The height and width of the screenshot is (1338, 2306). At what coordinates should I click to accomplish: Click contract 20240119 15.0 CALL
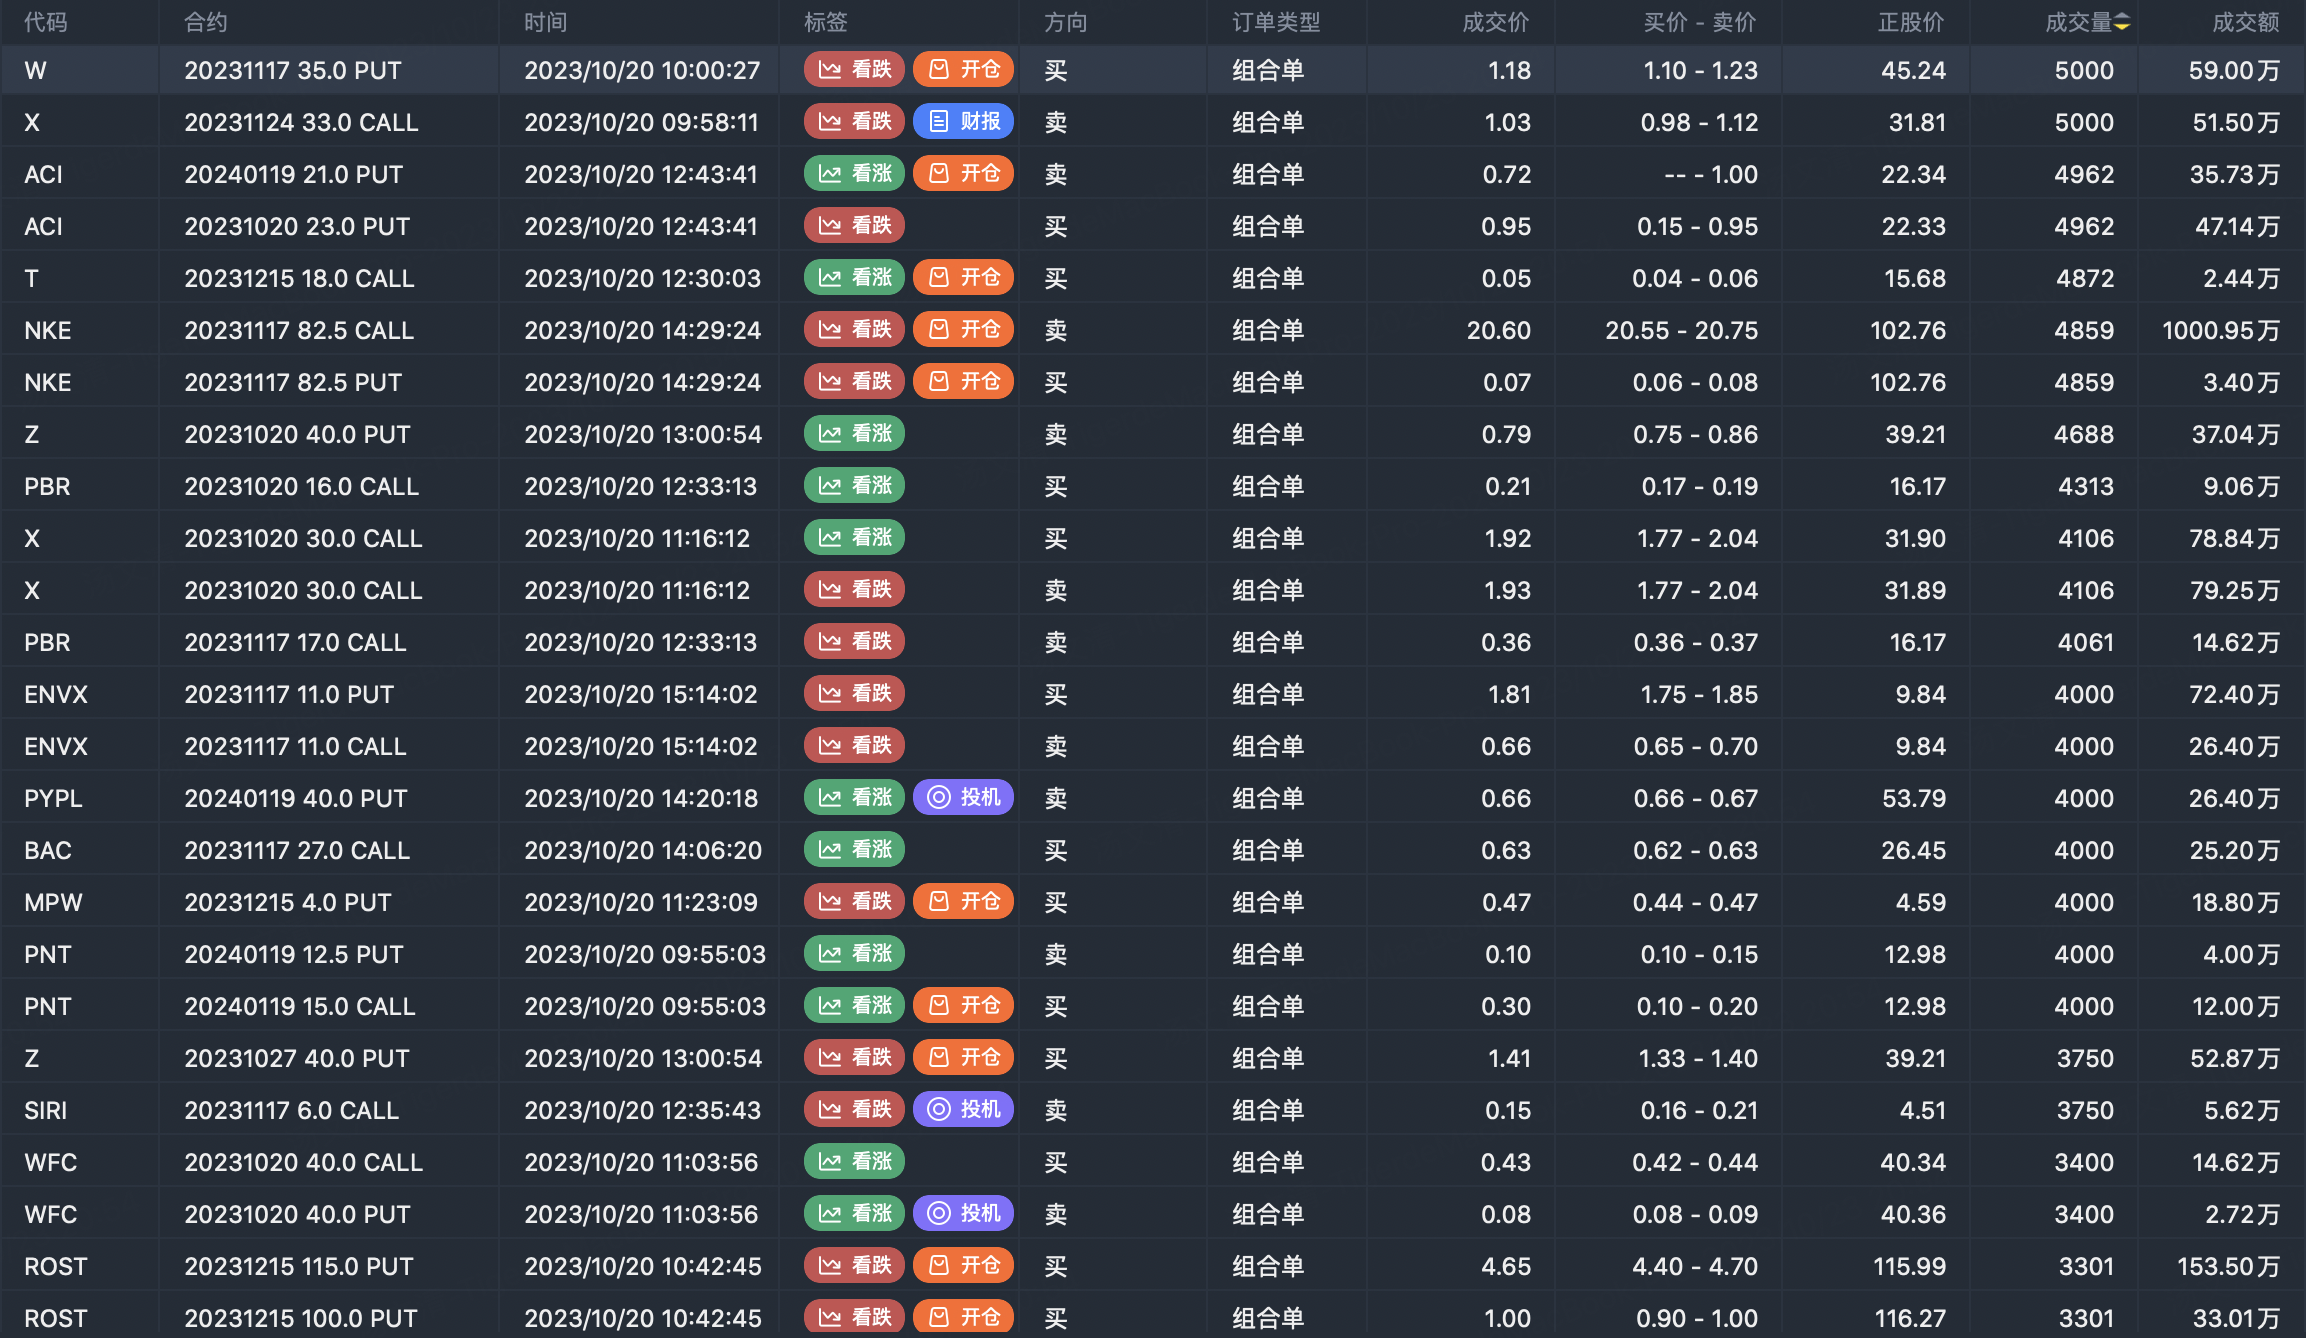click(x=300, y=1006)
